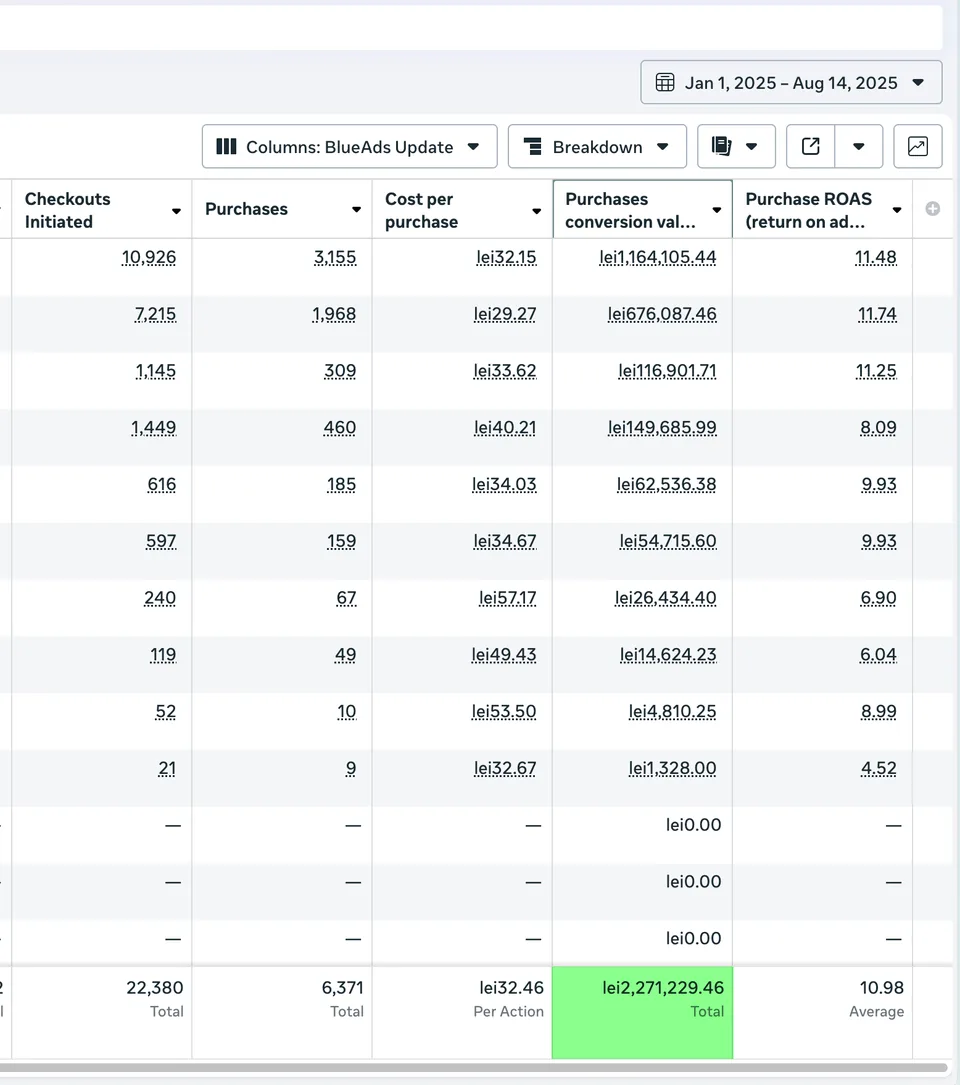Screen dimensions: 960x1085
Task: Open the reports icon dropdown
Action: point(736,146)
